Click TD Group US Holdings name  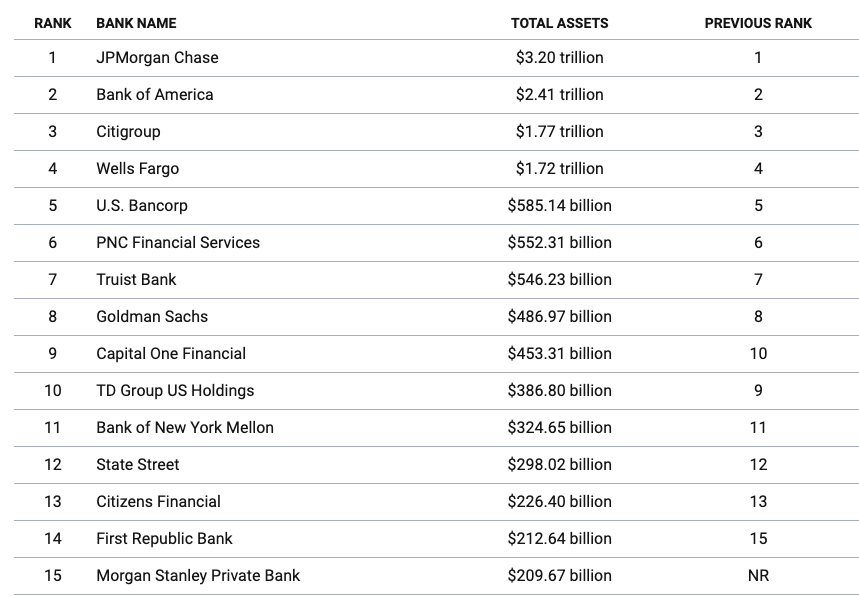tap(175, 391)
